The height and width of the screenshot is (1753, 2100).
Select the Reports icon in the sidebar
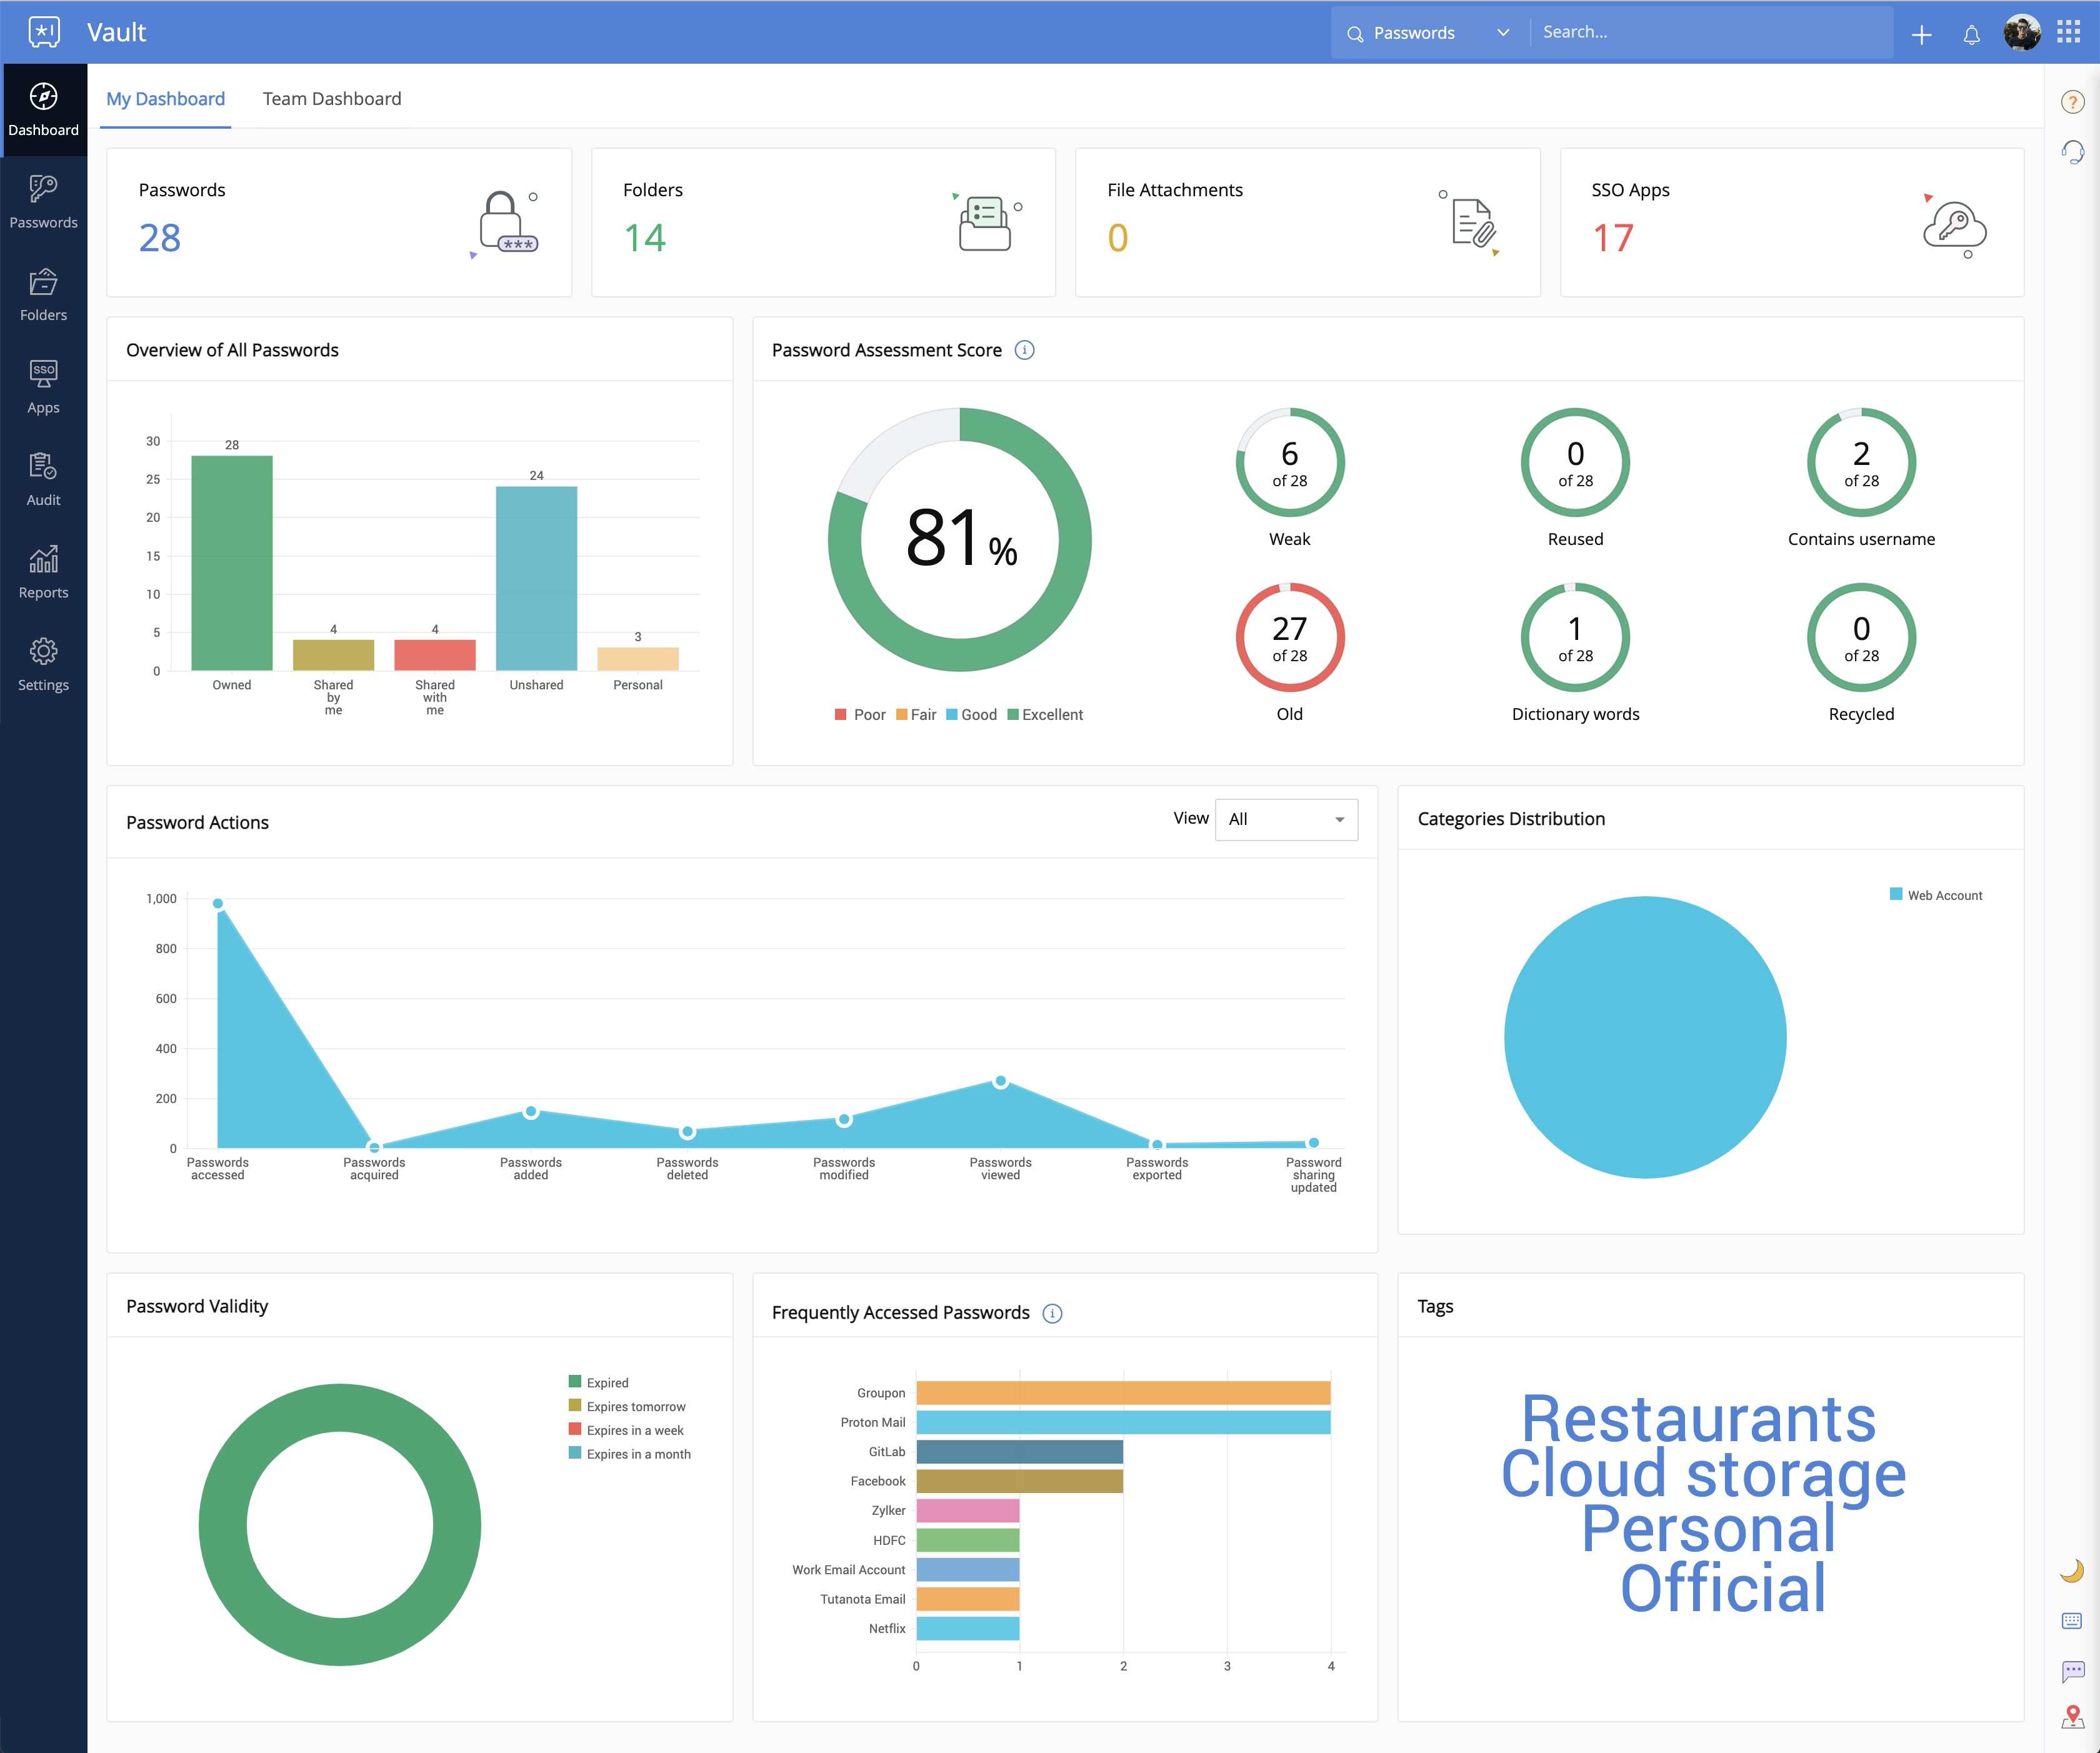click(x=44, y=567)
